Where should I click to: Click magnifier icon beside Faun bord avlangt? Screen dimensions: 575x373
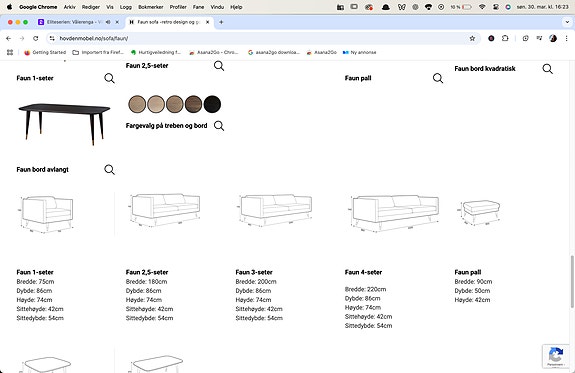109,169
